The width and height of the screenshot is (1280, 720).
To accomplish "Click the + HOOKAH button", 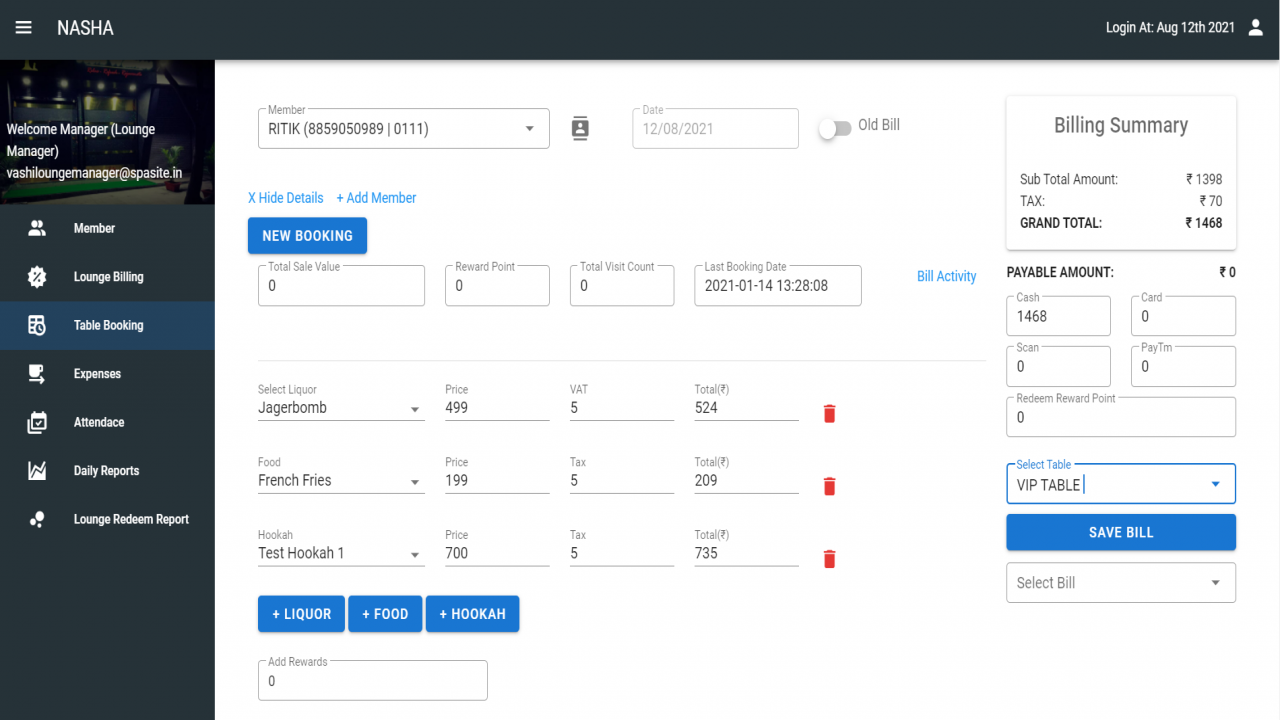I will point(472,614).
